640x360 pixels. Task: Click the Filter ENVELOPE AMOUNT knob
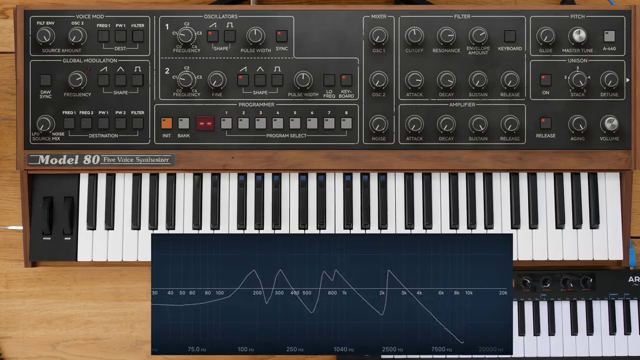click(x=478, y=36)
